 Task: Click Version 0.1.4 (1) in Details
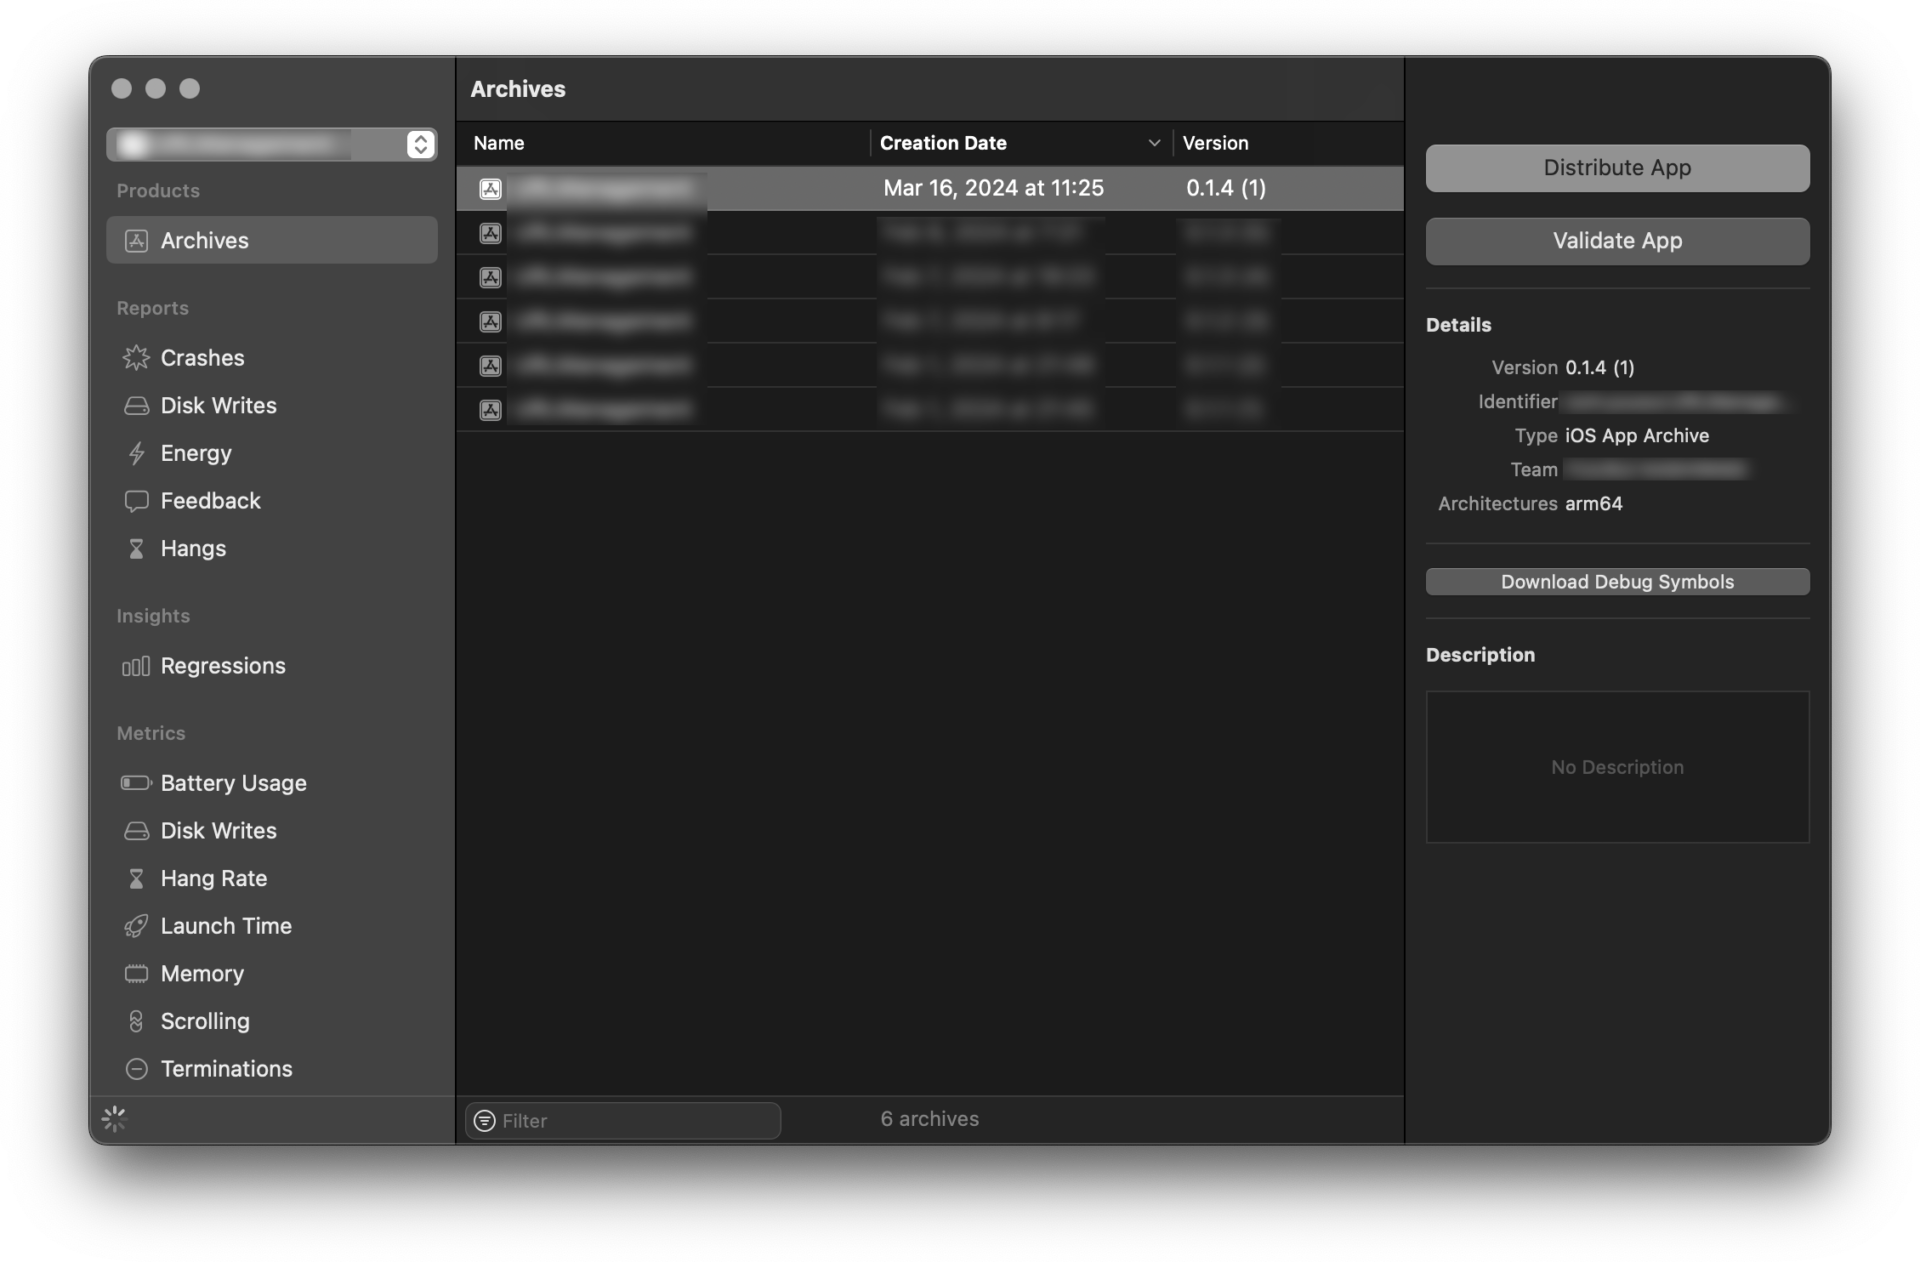coord(1599,368)
